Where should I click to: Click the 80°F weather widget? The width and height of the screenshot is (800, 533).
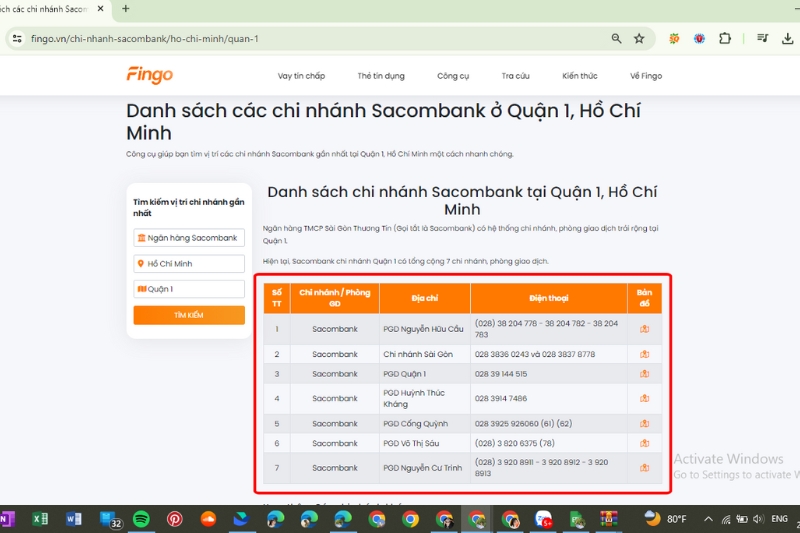pyautogui.click(x=665, y=519)
